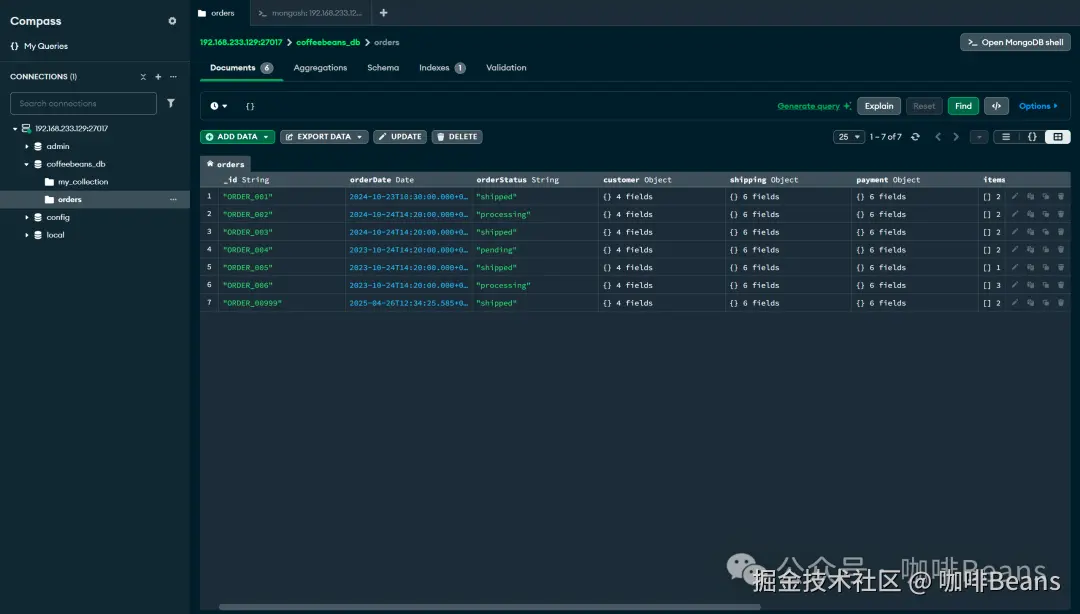
Task: Refresh the document count
Action: pyautogui.click(x=915, y=137)
